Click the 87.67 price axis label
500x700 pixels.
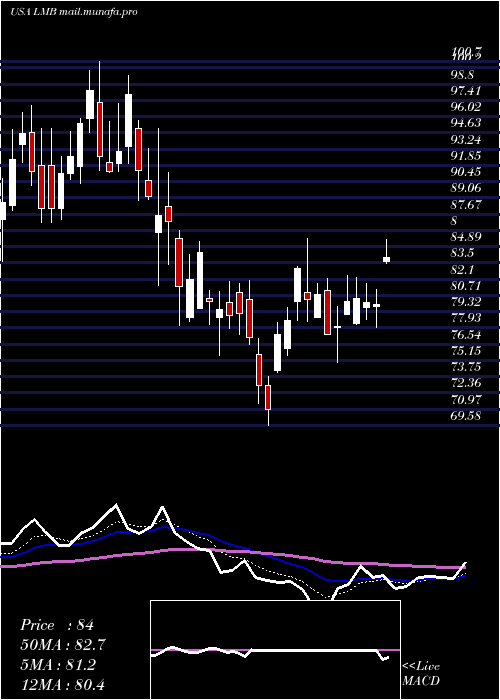466,205
